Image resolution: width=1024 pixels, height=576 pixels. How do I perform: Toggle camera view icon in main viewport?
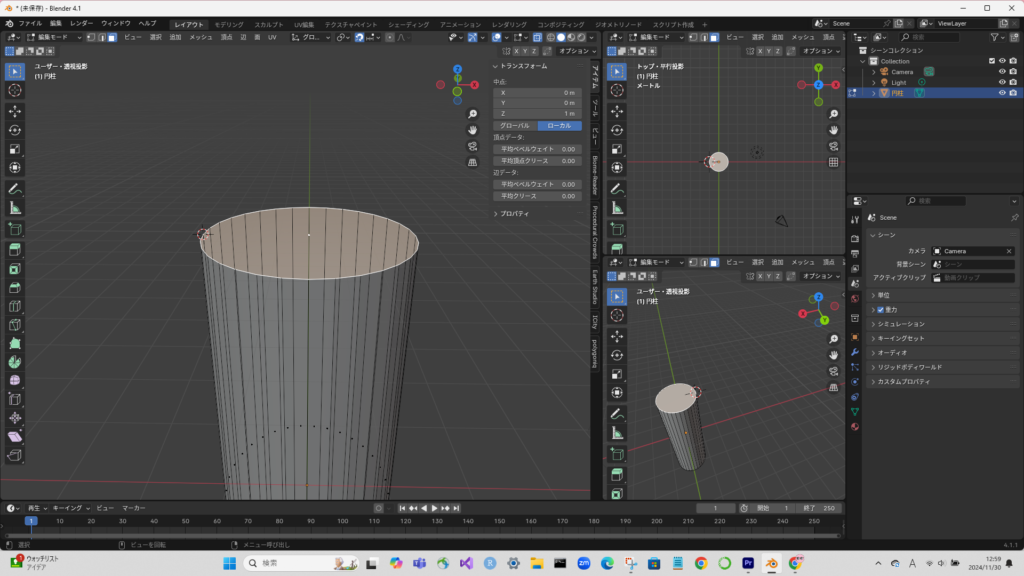[x=472, y=145]
